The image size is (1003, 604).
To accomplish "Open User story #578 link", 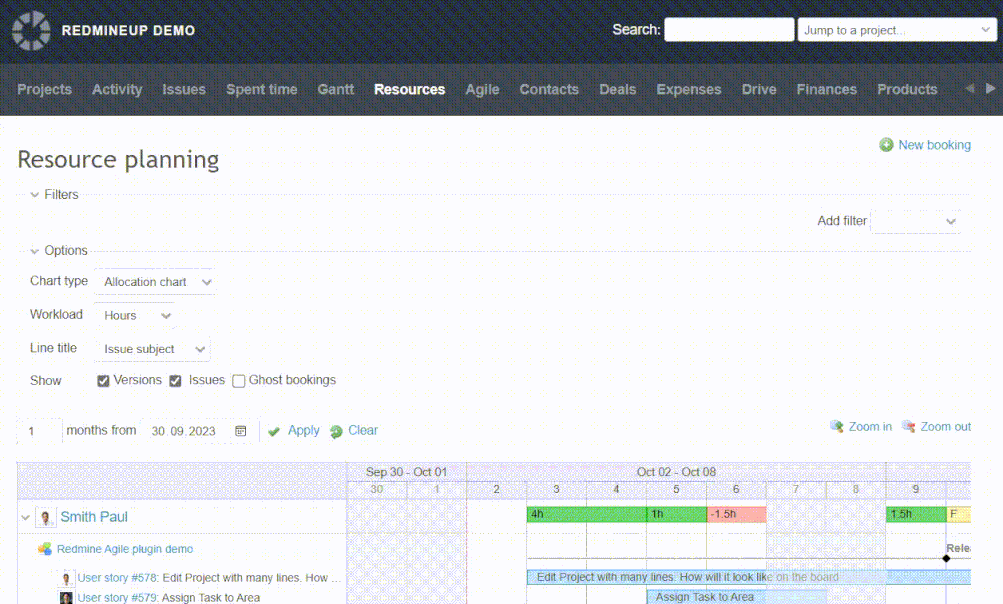I will [x=117, y=578].
